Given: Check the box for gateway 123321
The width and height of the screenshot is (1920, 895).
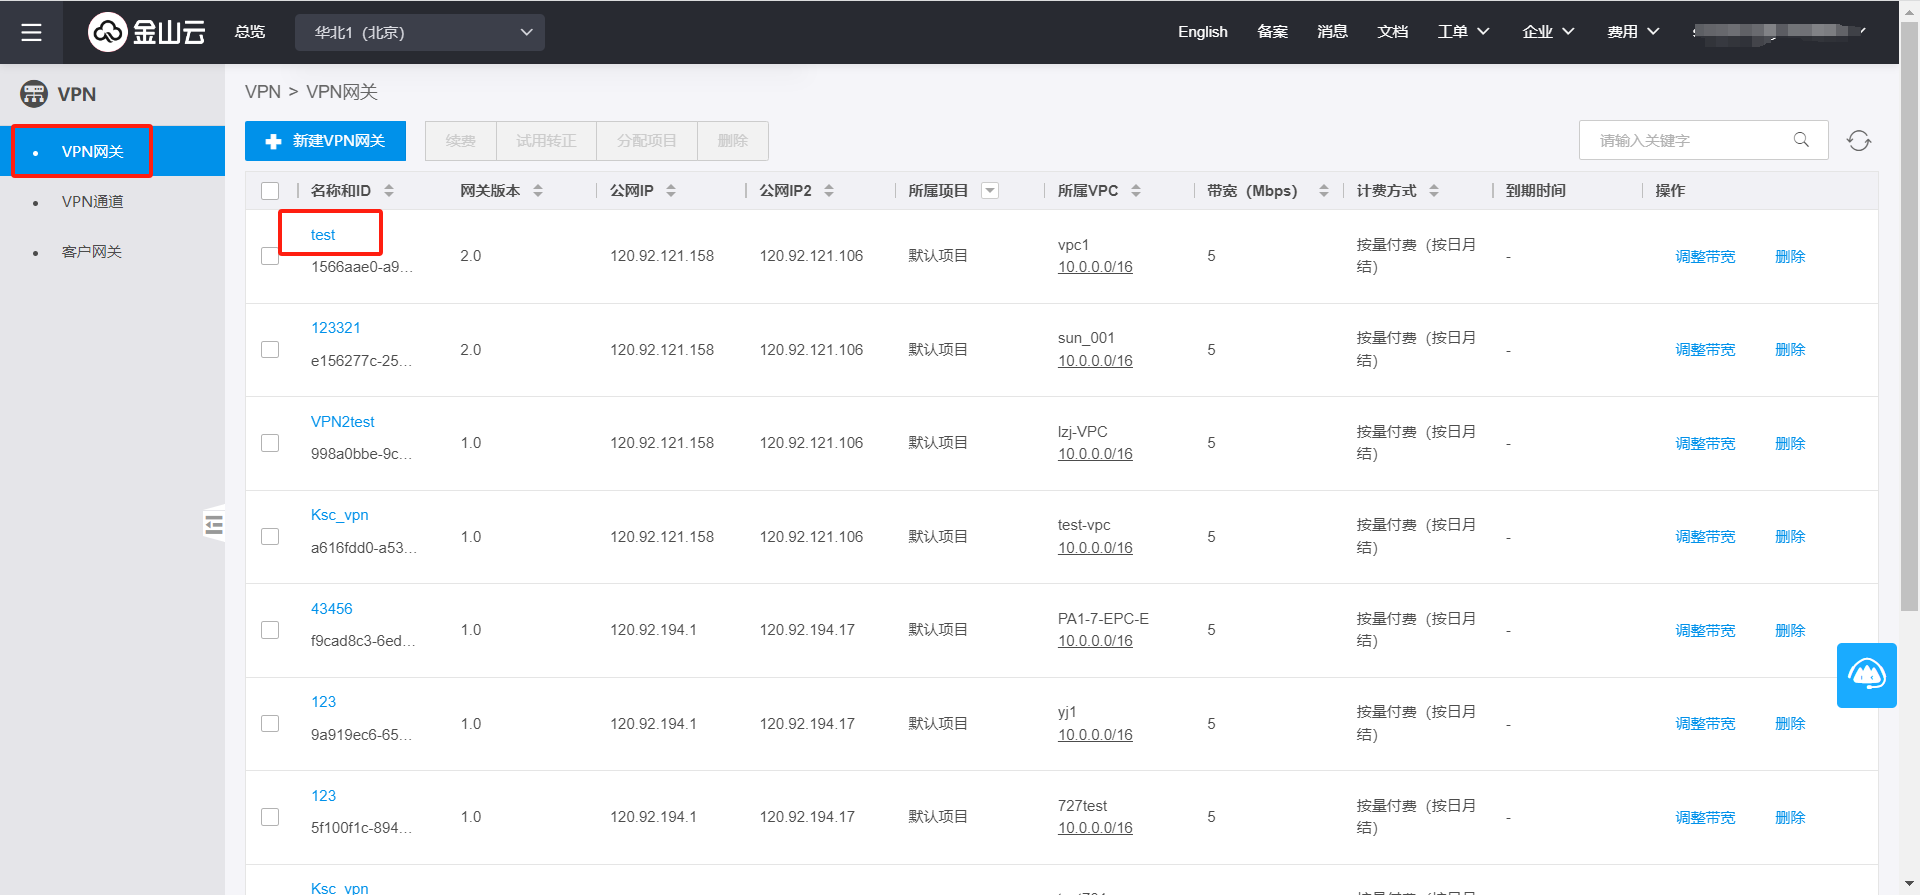Looking at the screenshot, I should tap(270, 349).
